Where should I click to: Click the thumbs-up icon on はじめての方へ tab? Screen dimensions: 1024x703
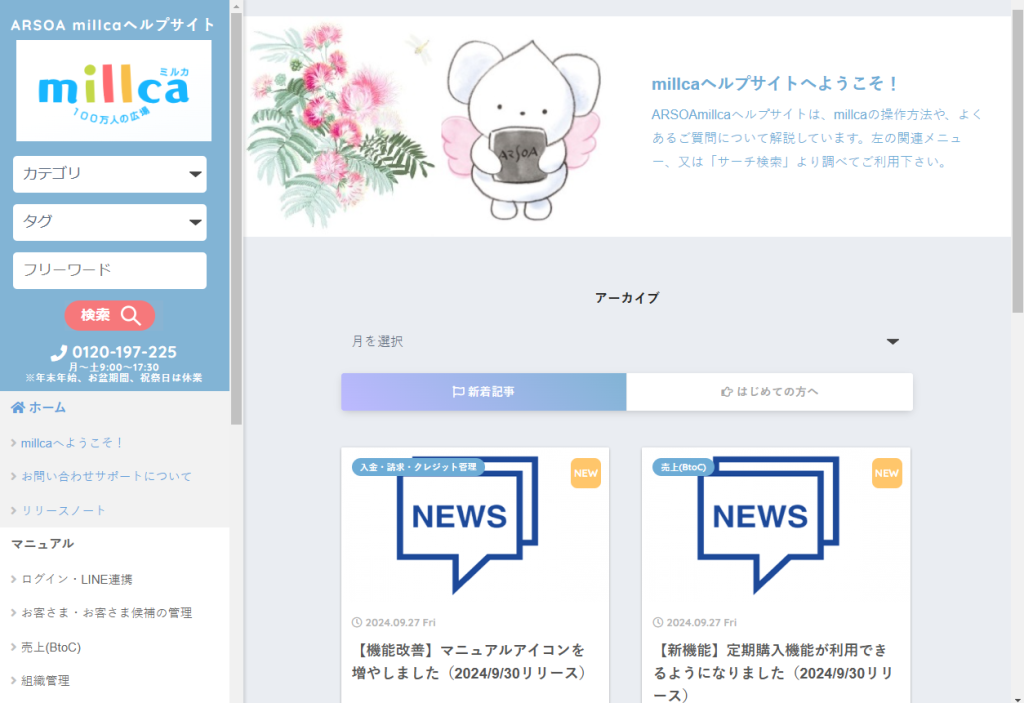pyautogui.click(x=726, y=392)
